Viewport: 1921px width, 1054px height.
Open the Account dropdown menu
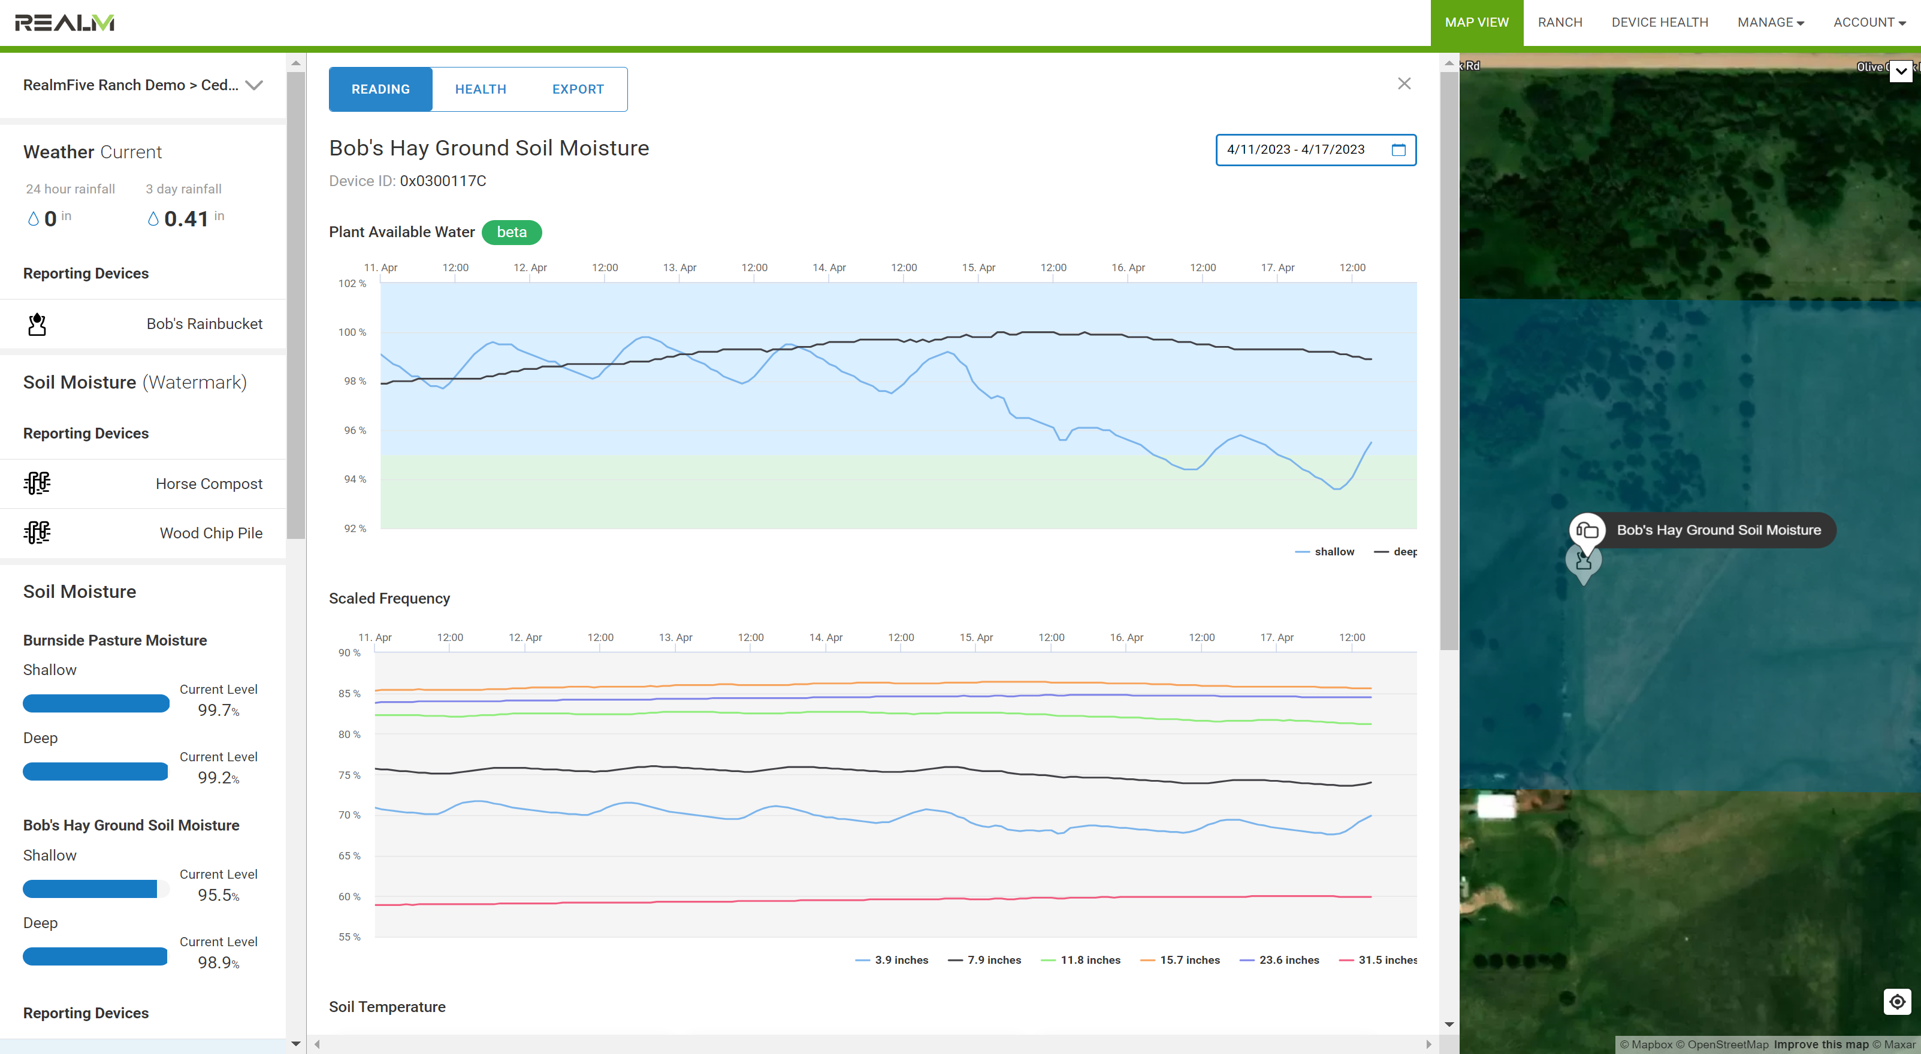pos(1868,22)
